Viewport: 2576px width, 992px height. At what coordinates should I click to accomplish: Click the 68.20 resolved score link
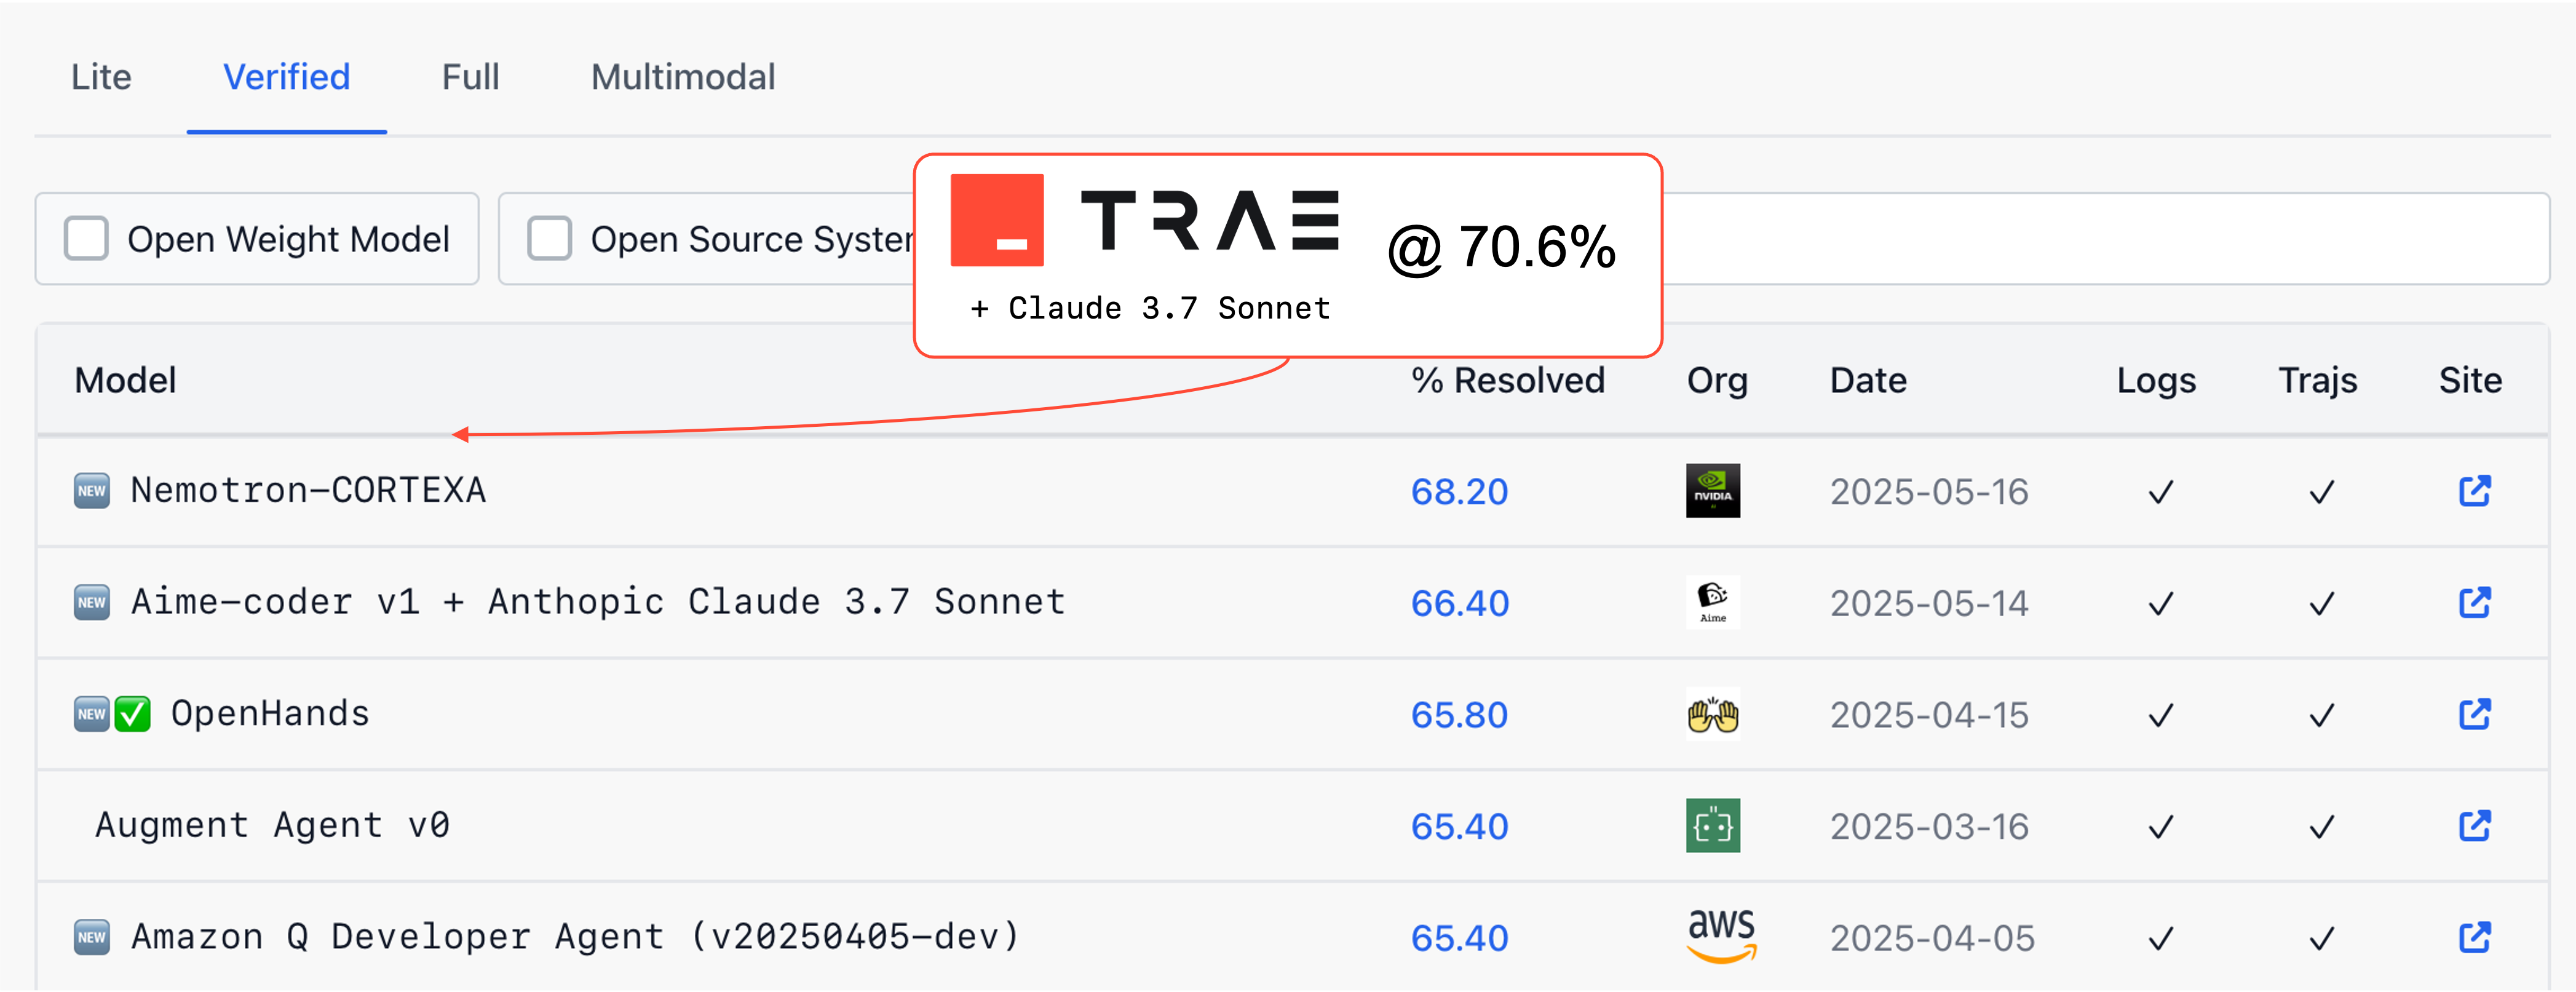click(1459, 492)
